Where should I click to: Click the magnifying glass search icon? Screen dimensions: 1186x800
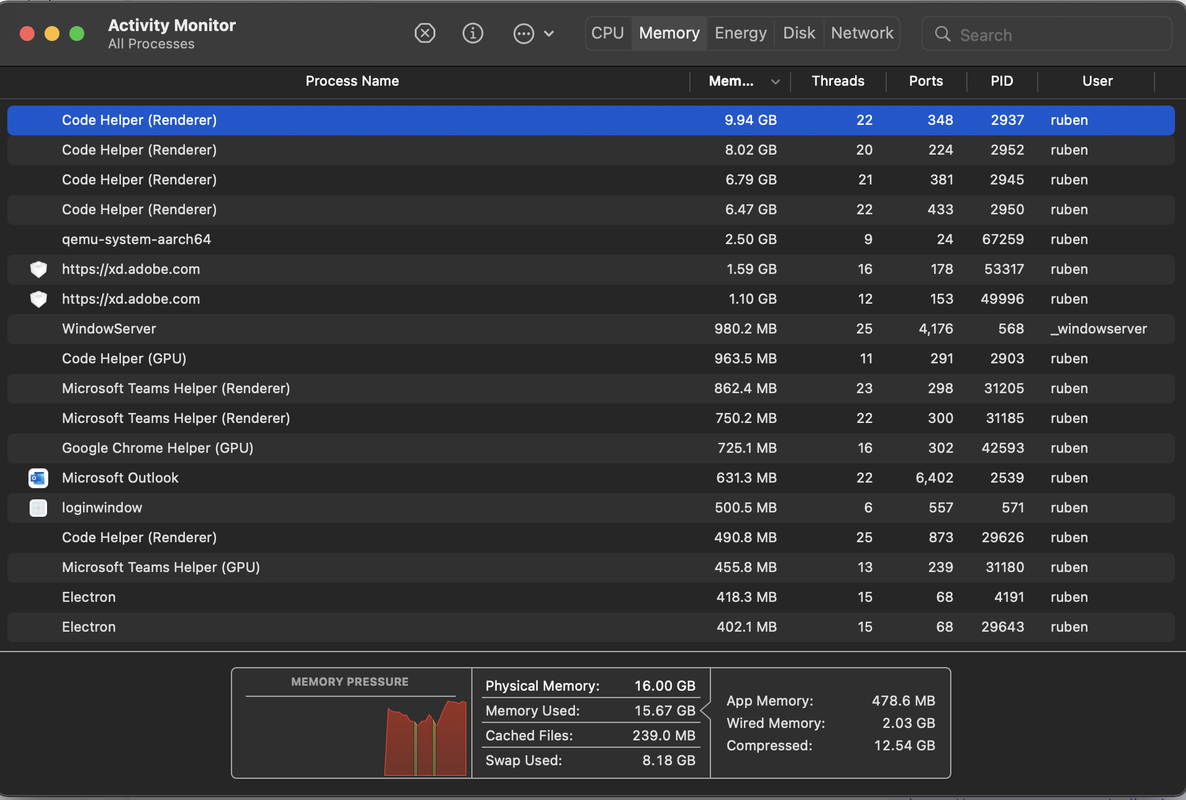coord(942,34)
